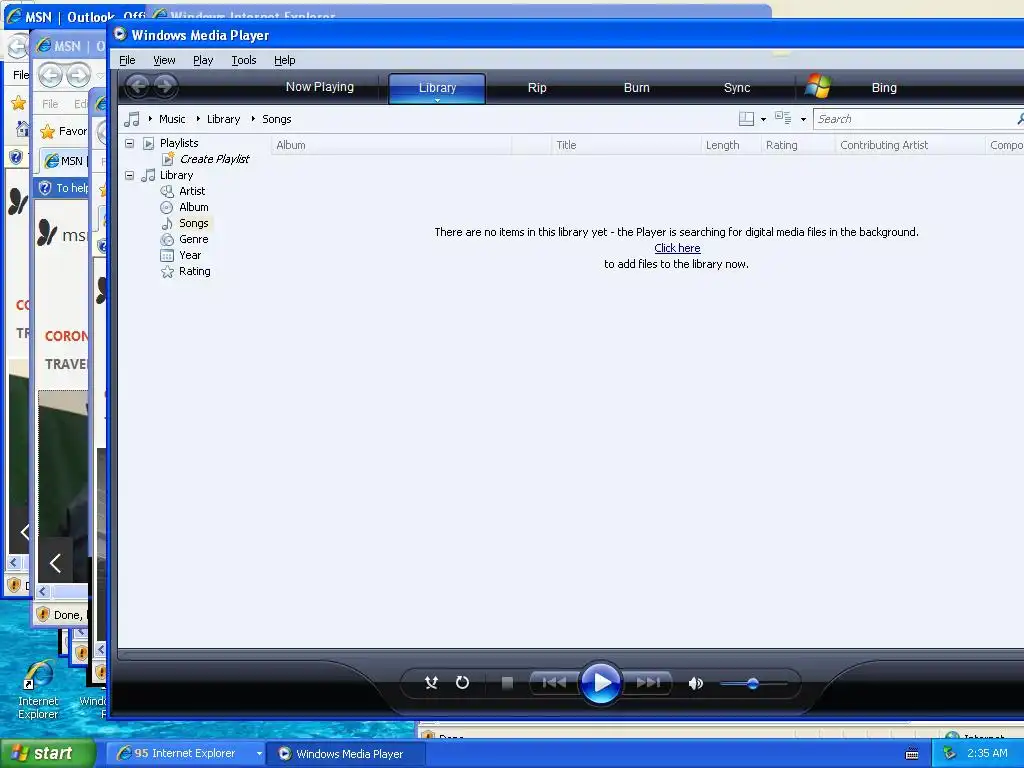
Task: Switch to the Now Playing tab
Action: click(x=319, y=87)
